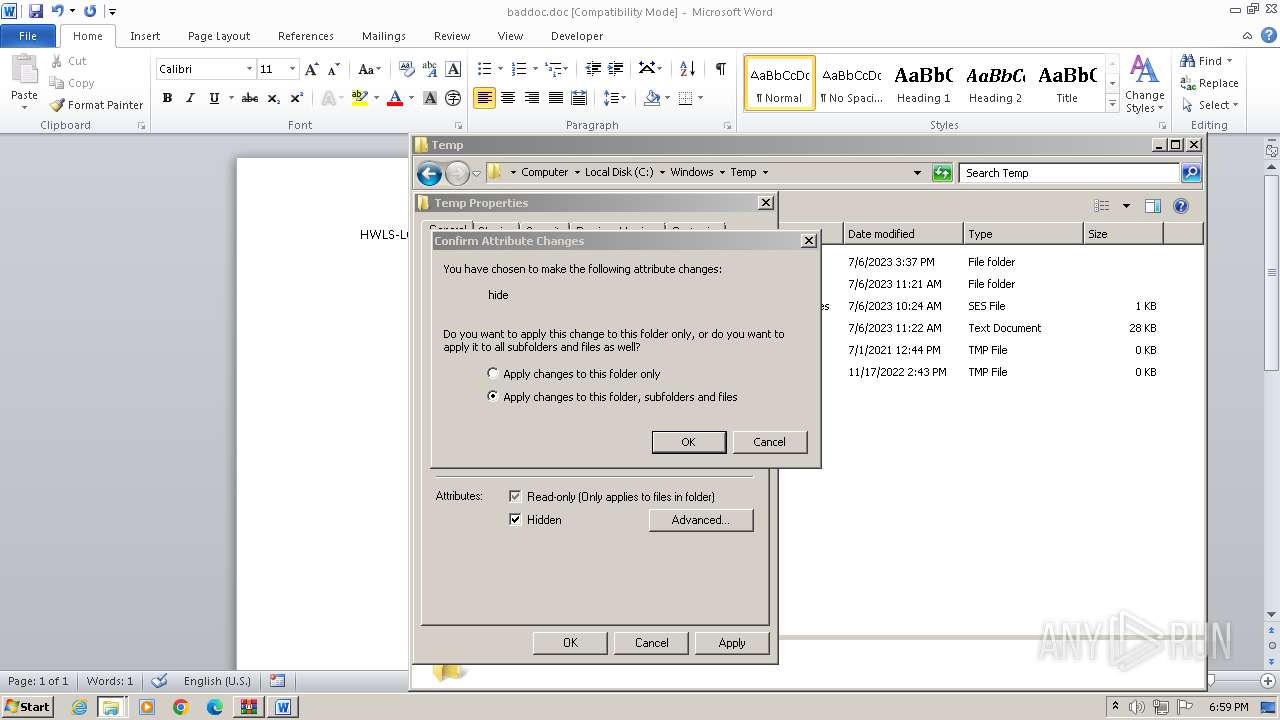The image size is (1280, 720).
Task: Open Font Color dropdown arrow
Action: [x=411, y=98]
